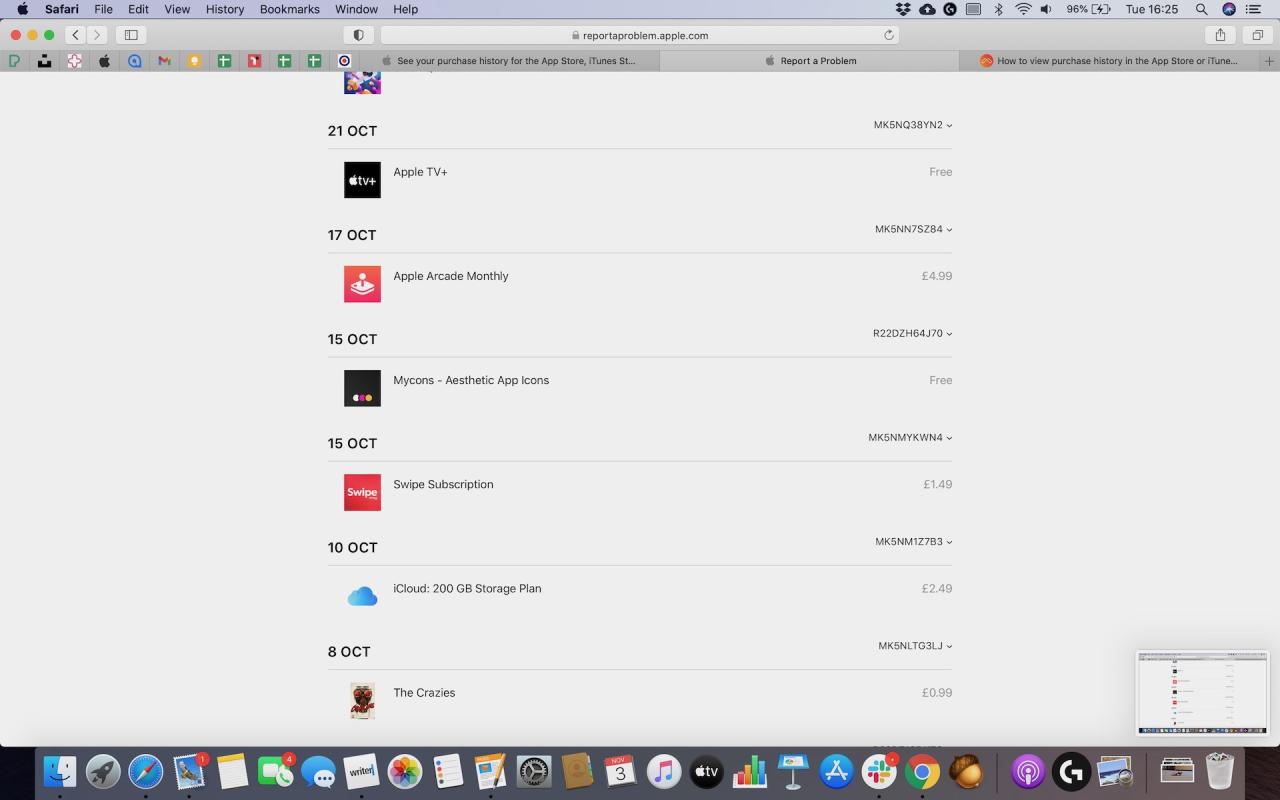This screenshot has width=1280, height=800.
Task: Click the privacy shield icon in toolbar
Action: click(x=358, y=35)
